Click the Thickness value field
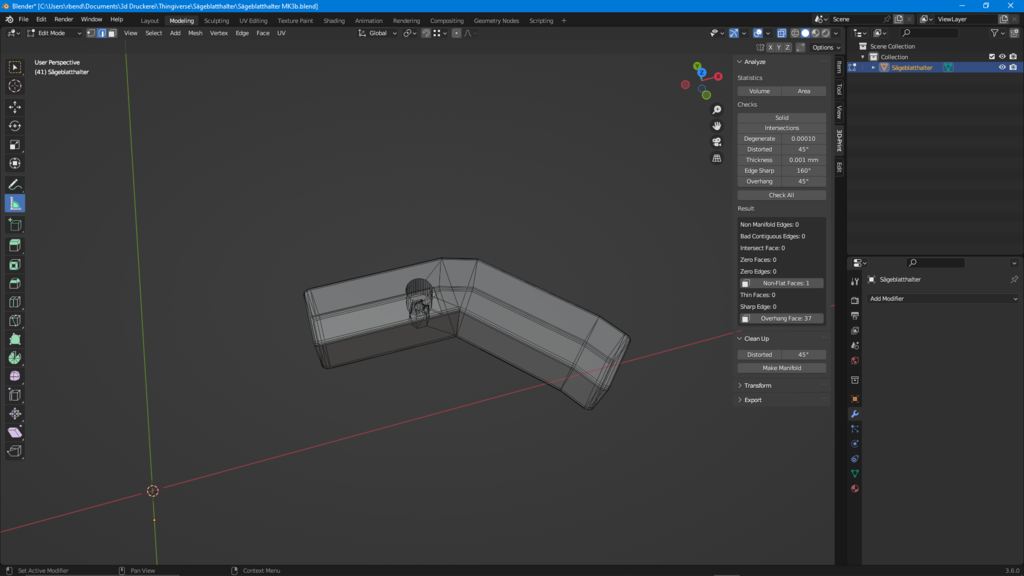 (803, 160)
